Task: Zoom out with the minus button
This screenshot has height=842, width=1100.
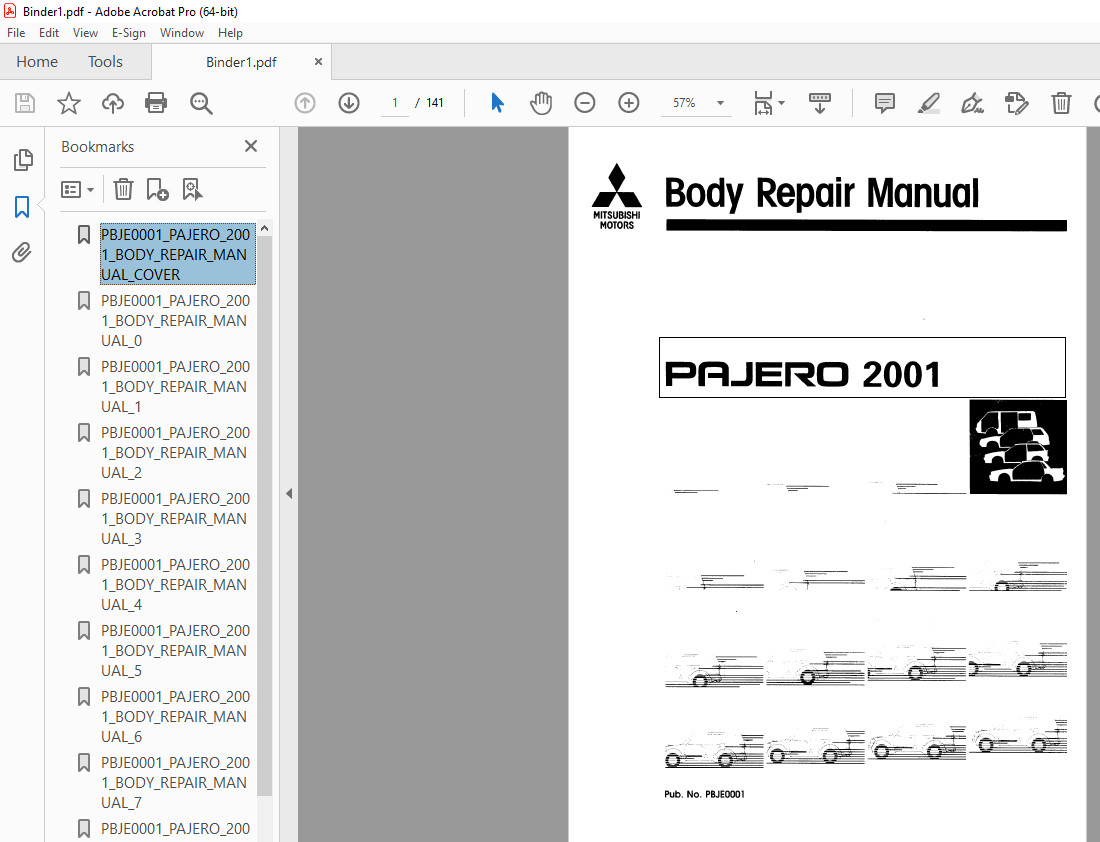Action: click(584, 103)
